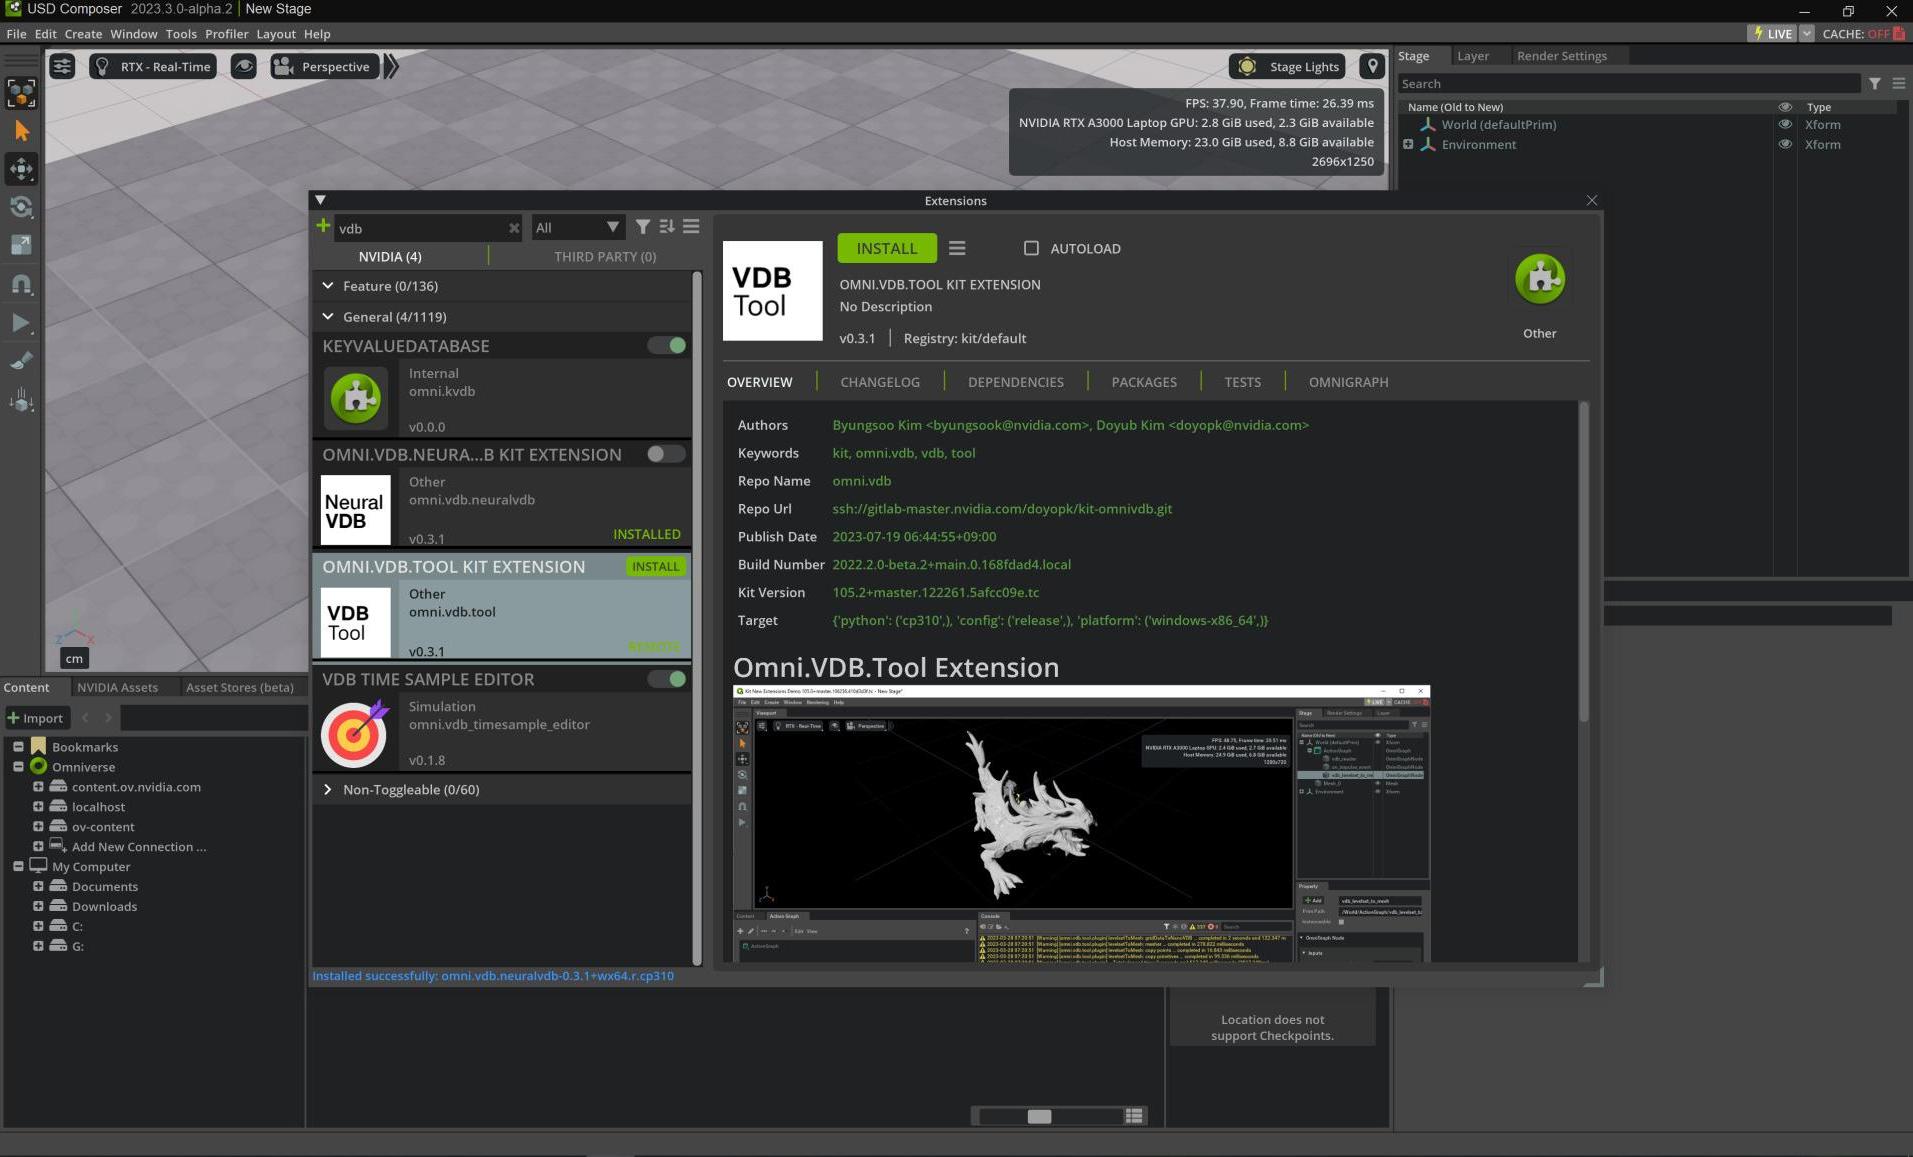Click the location pin icon in viewport
This screenshot has width=1913, height=1157.
[1372, 66]
